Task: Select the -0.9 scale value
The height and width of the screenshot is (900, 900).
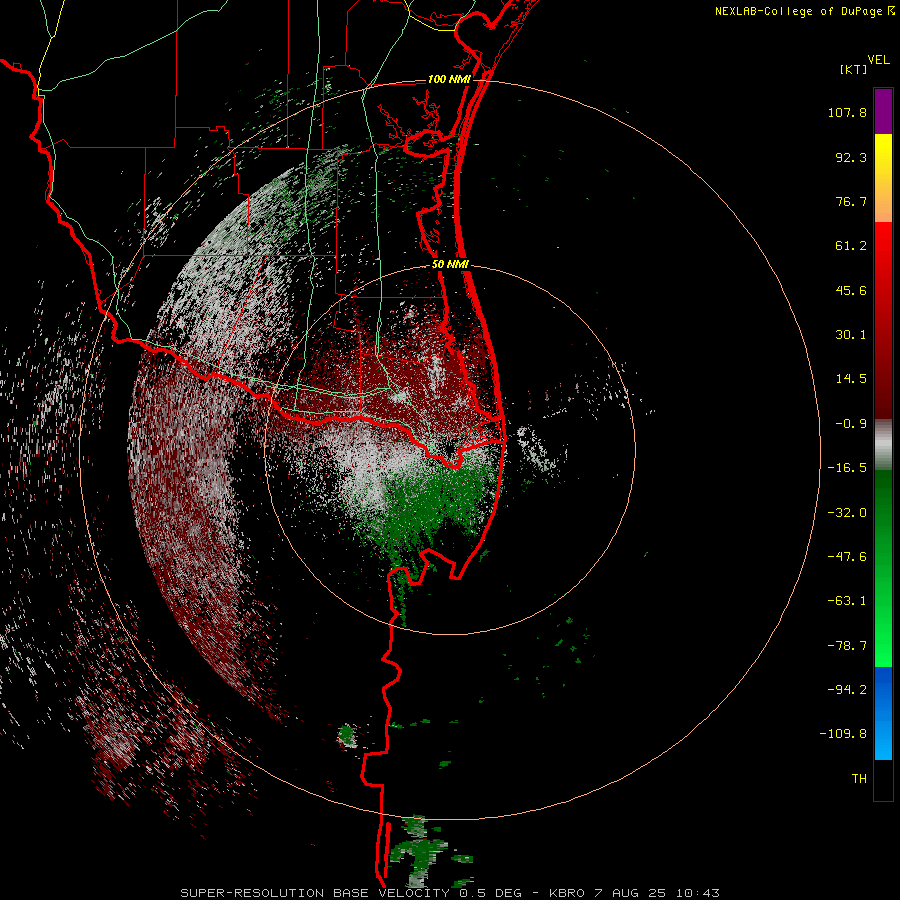Action: pos(851,424)
